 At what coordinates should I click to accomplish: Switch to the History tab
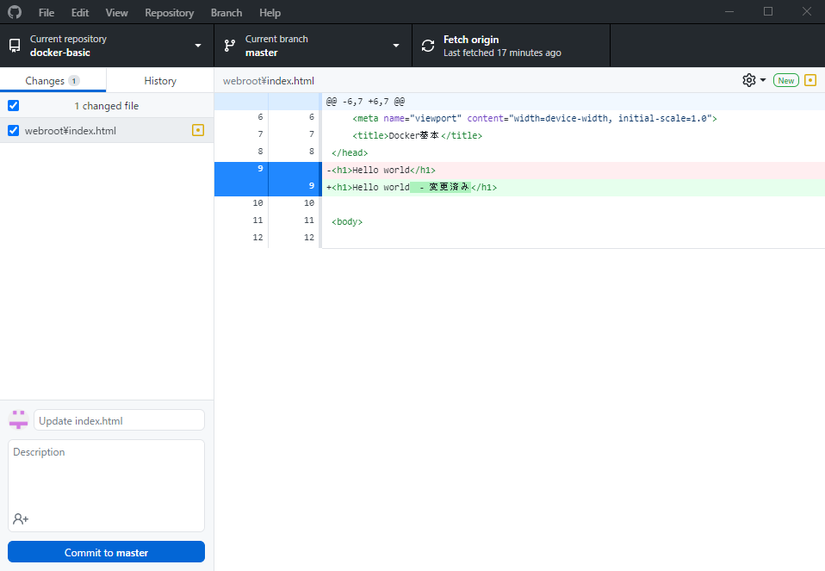pos(160,81)
